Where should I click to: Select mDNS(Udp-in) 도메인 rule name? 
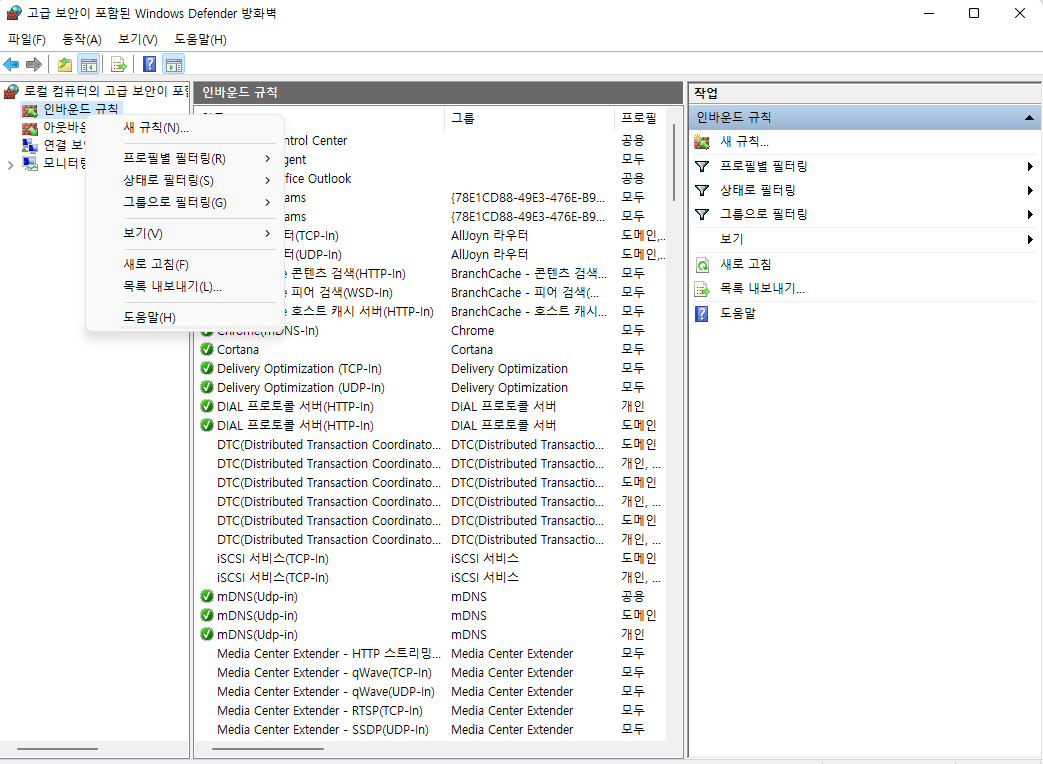click(257, 616)
